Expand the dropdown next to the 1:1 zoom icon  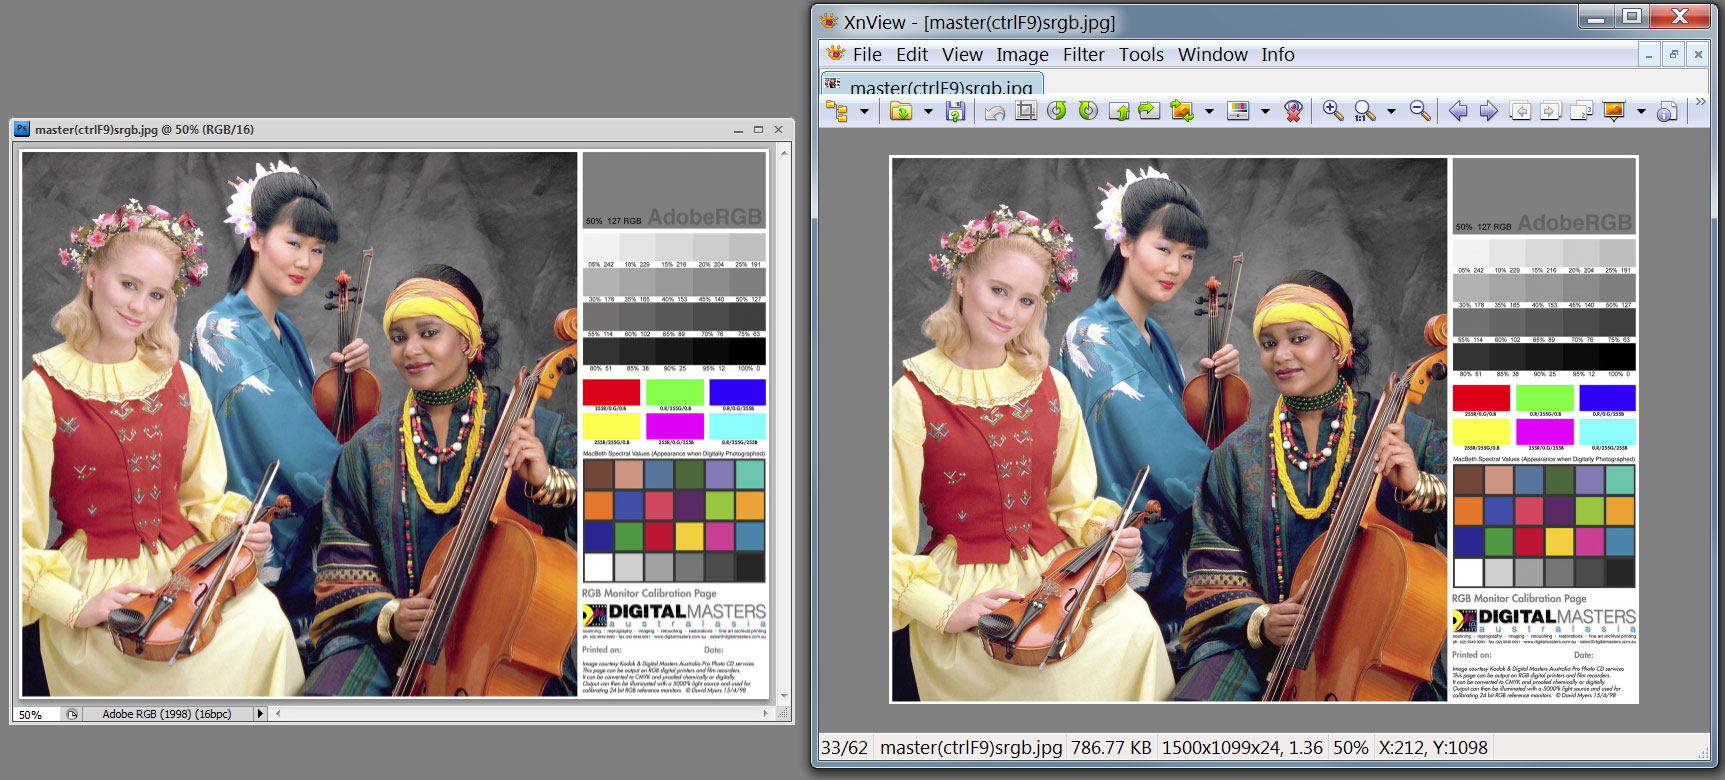pyautogui.click(x=1391, y=112)
